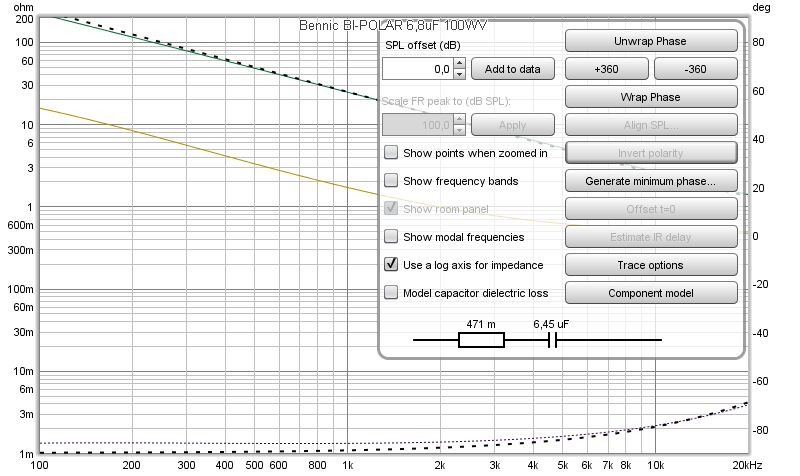This screenshot has width=800, height=476.
Task: Uncheck Use a log axis for impedance
Action: (391, 264)
